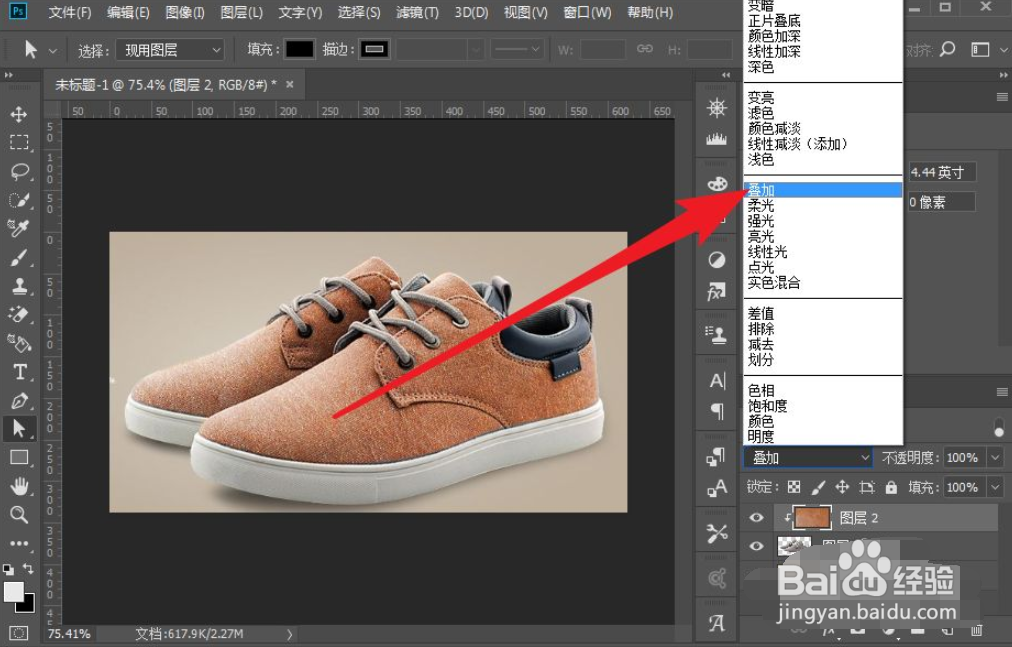Open the Styles fx panel icon

coord(716,292)
